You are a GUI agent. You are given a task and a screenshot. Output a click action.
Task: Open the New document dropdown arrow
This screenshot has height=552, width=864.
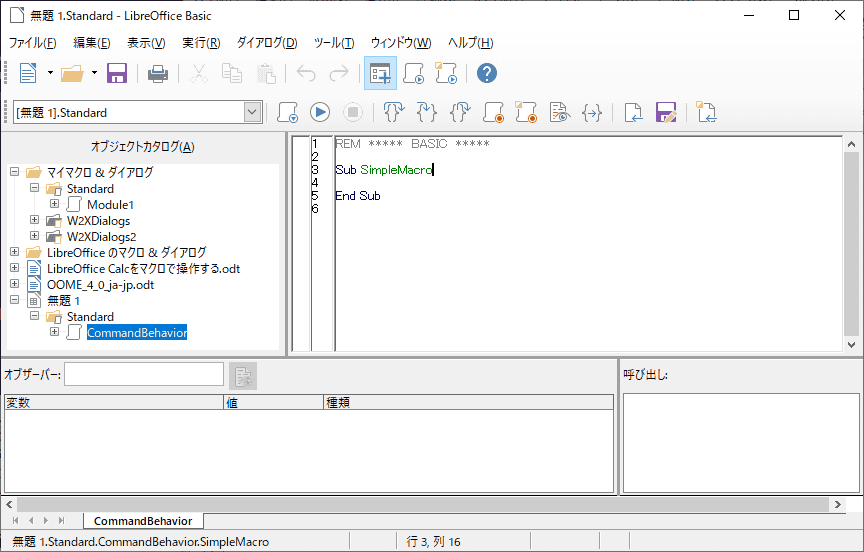click(50, 73)
